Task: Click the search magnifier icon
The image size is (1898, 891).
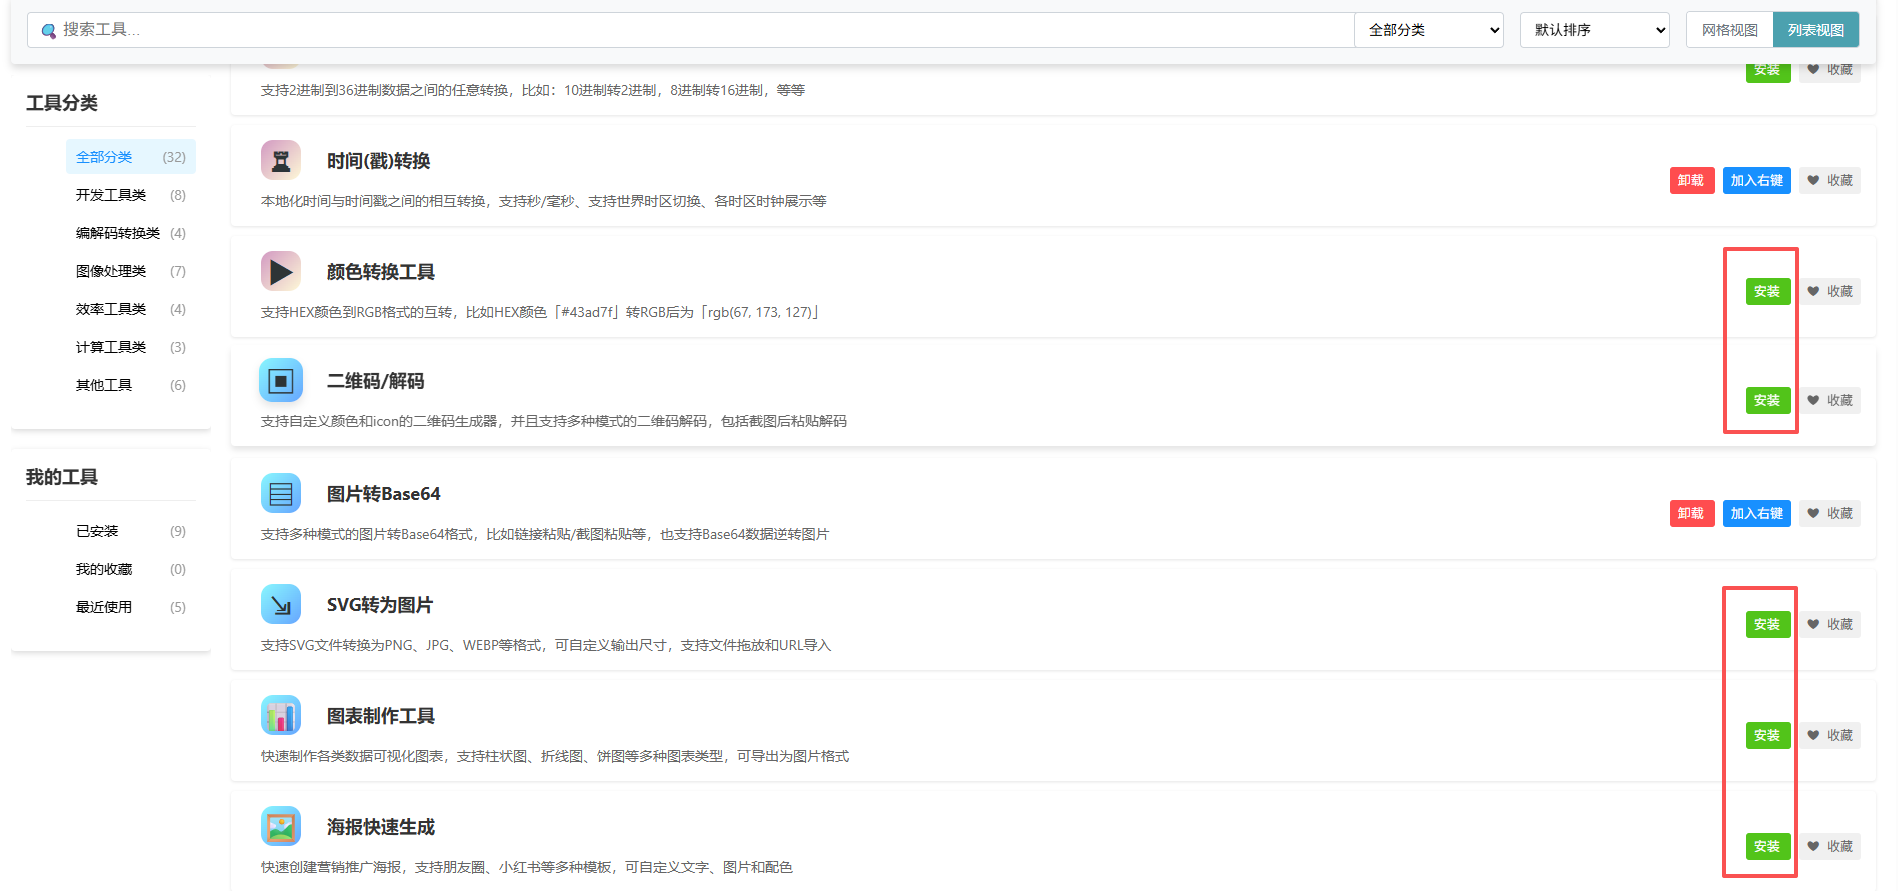Action: pyautogui.click(x=48, y=31)
